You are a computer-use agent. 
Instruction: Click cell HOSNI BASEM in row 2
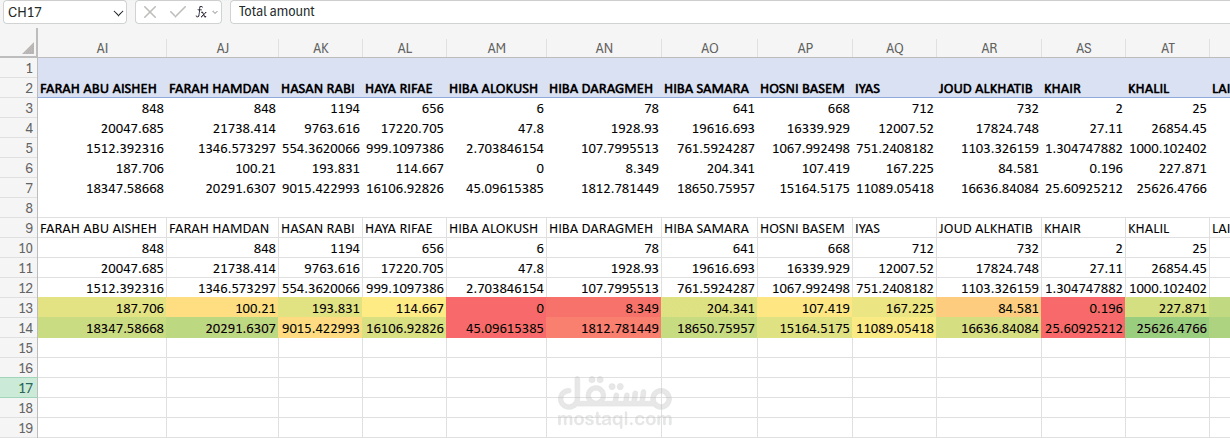[x=805, y=88]
